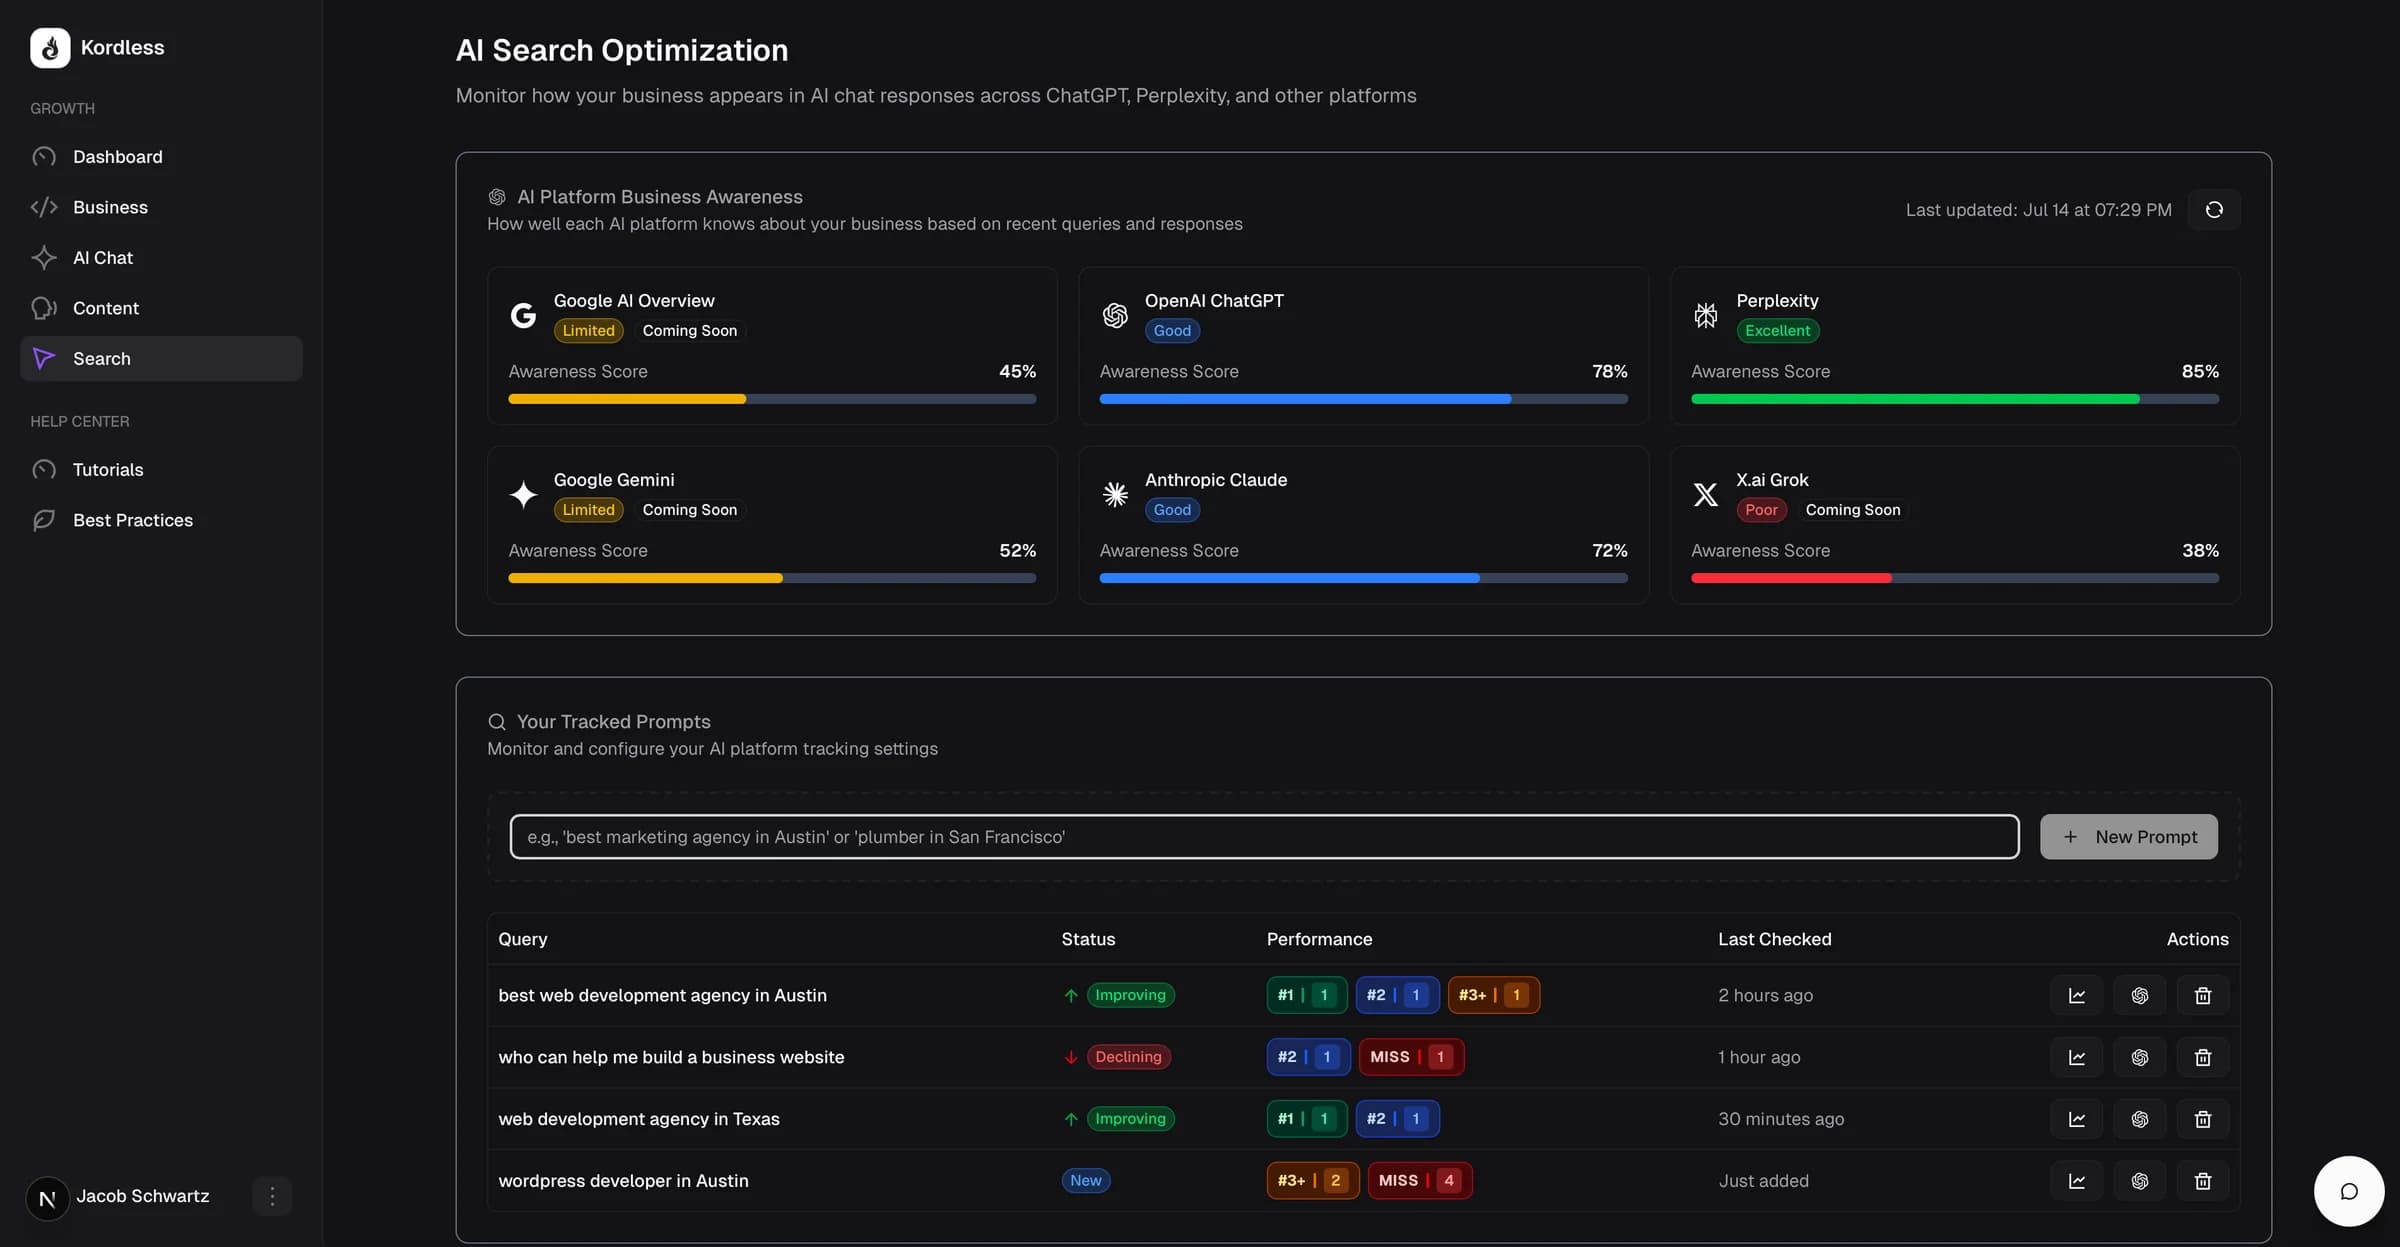Screen dimensions: 2400x1247
Task: Open the chat bubble widget
Action: (2348, 1191)
